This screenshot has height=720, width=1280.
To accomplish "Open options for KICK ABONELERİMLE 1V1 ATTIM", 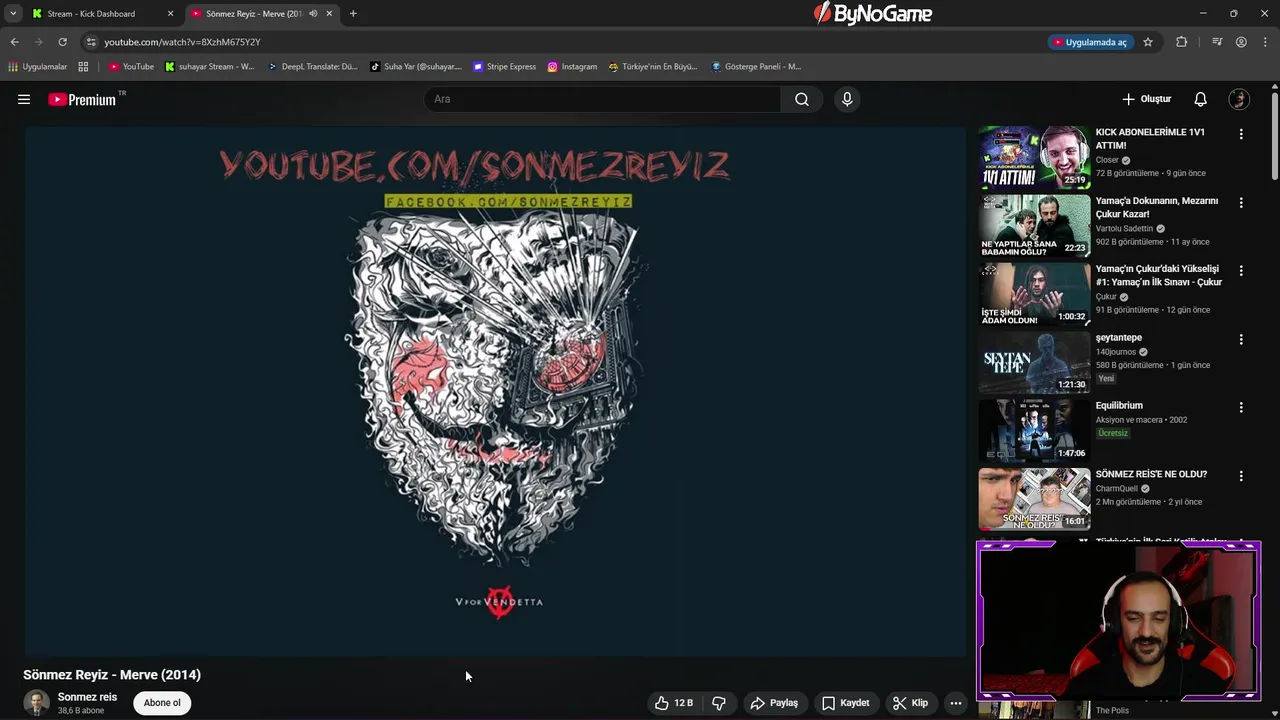I will (1241, 134).
